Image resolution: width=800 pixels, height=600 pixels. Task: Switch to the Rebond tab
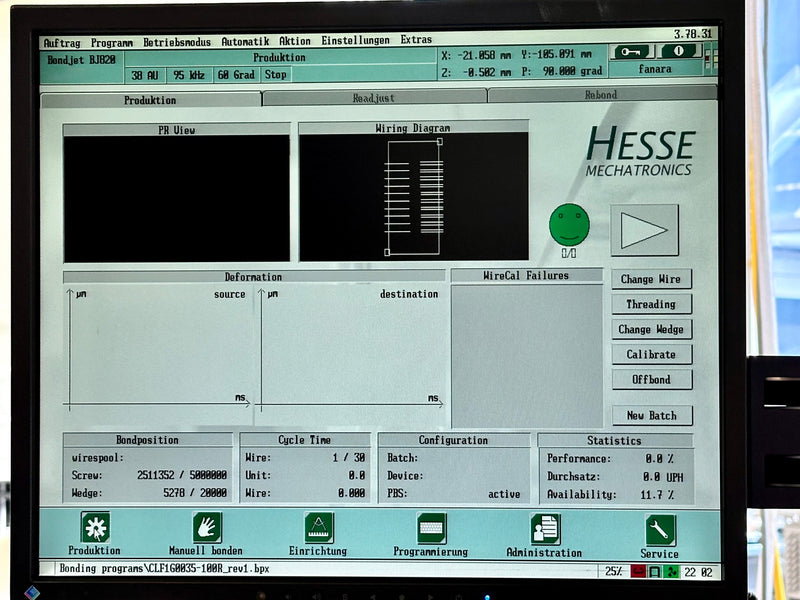pyautogui.click(x=602, y=94)
